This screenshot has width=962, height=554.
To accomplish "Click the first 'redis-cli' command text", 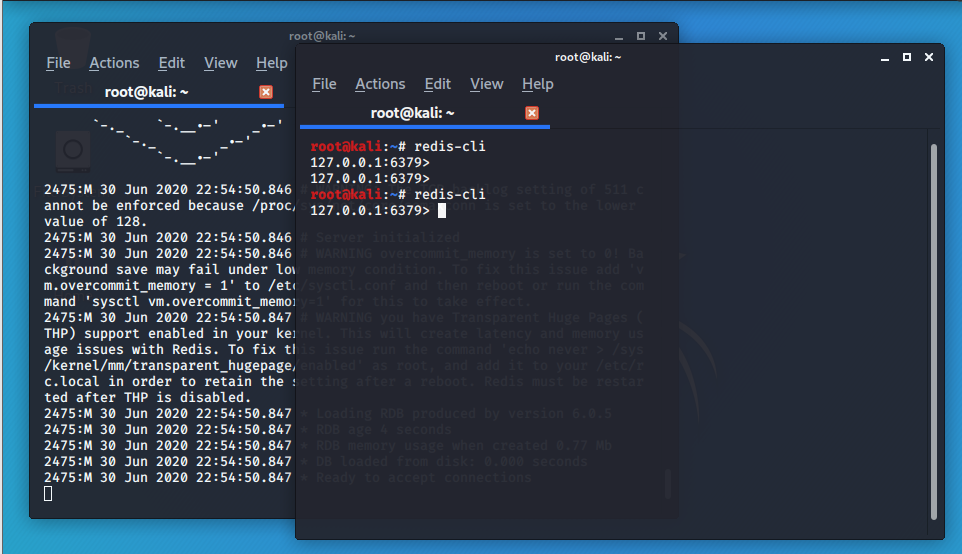I will [x=450, y=146].
